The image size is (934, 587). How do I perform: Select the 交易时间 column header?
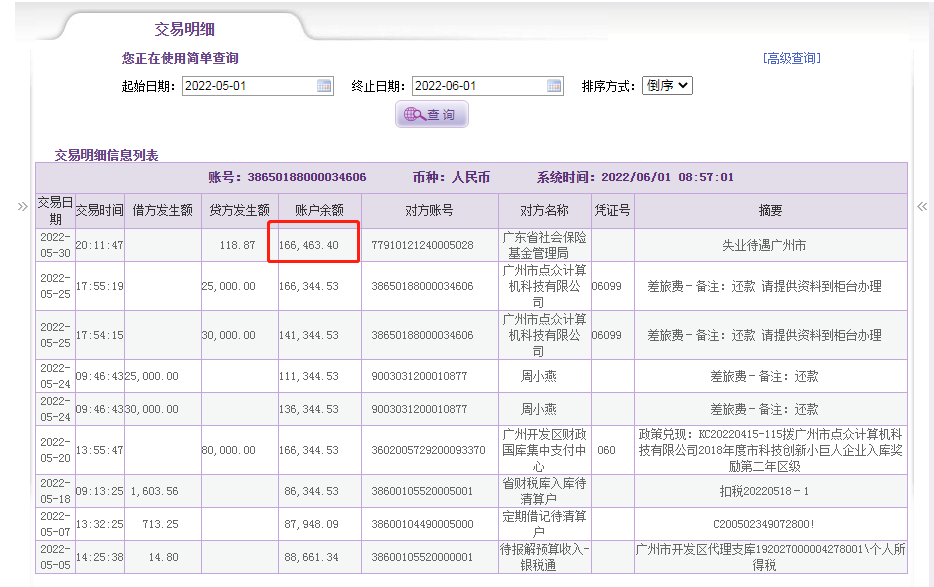[x=99, y=211]
